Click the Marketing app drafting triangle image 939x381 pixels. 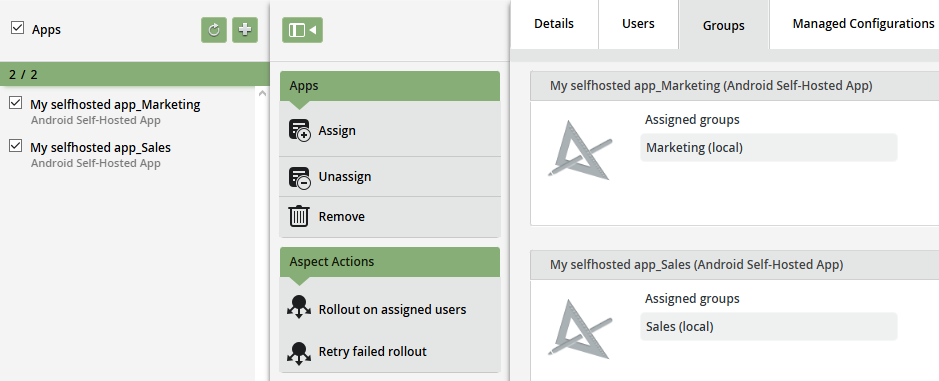(580, 149)
